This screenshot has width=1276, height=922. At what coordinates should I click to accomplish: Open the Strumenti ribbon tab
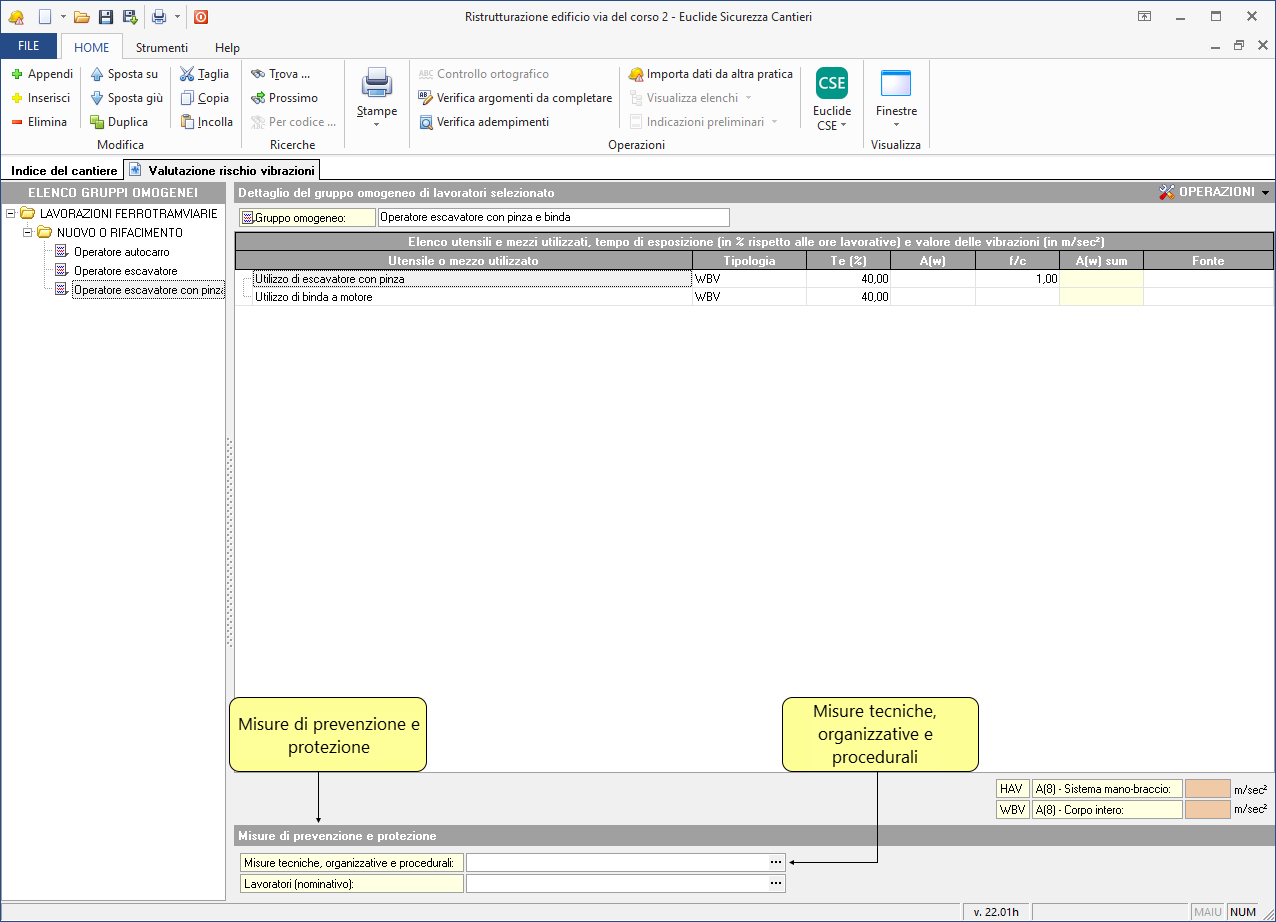pyautogui.click(x=161, y=47)
